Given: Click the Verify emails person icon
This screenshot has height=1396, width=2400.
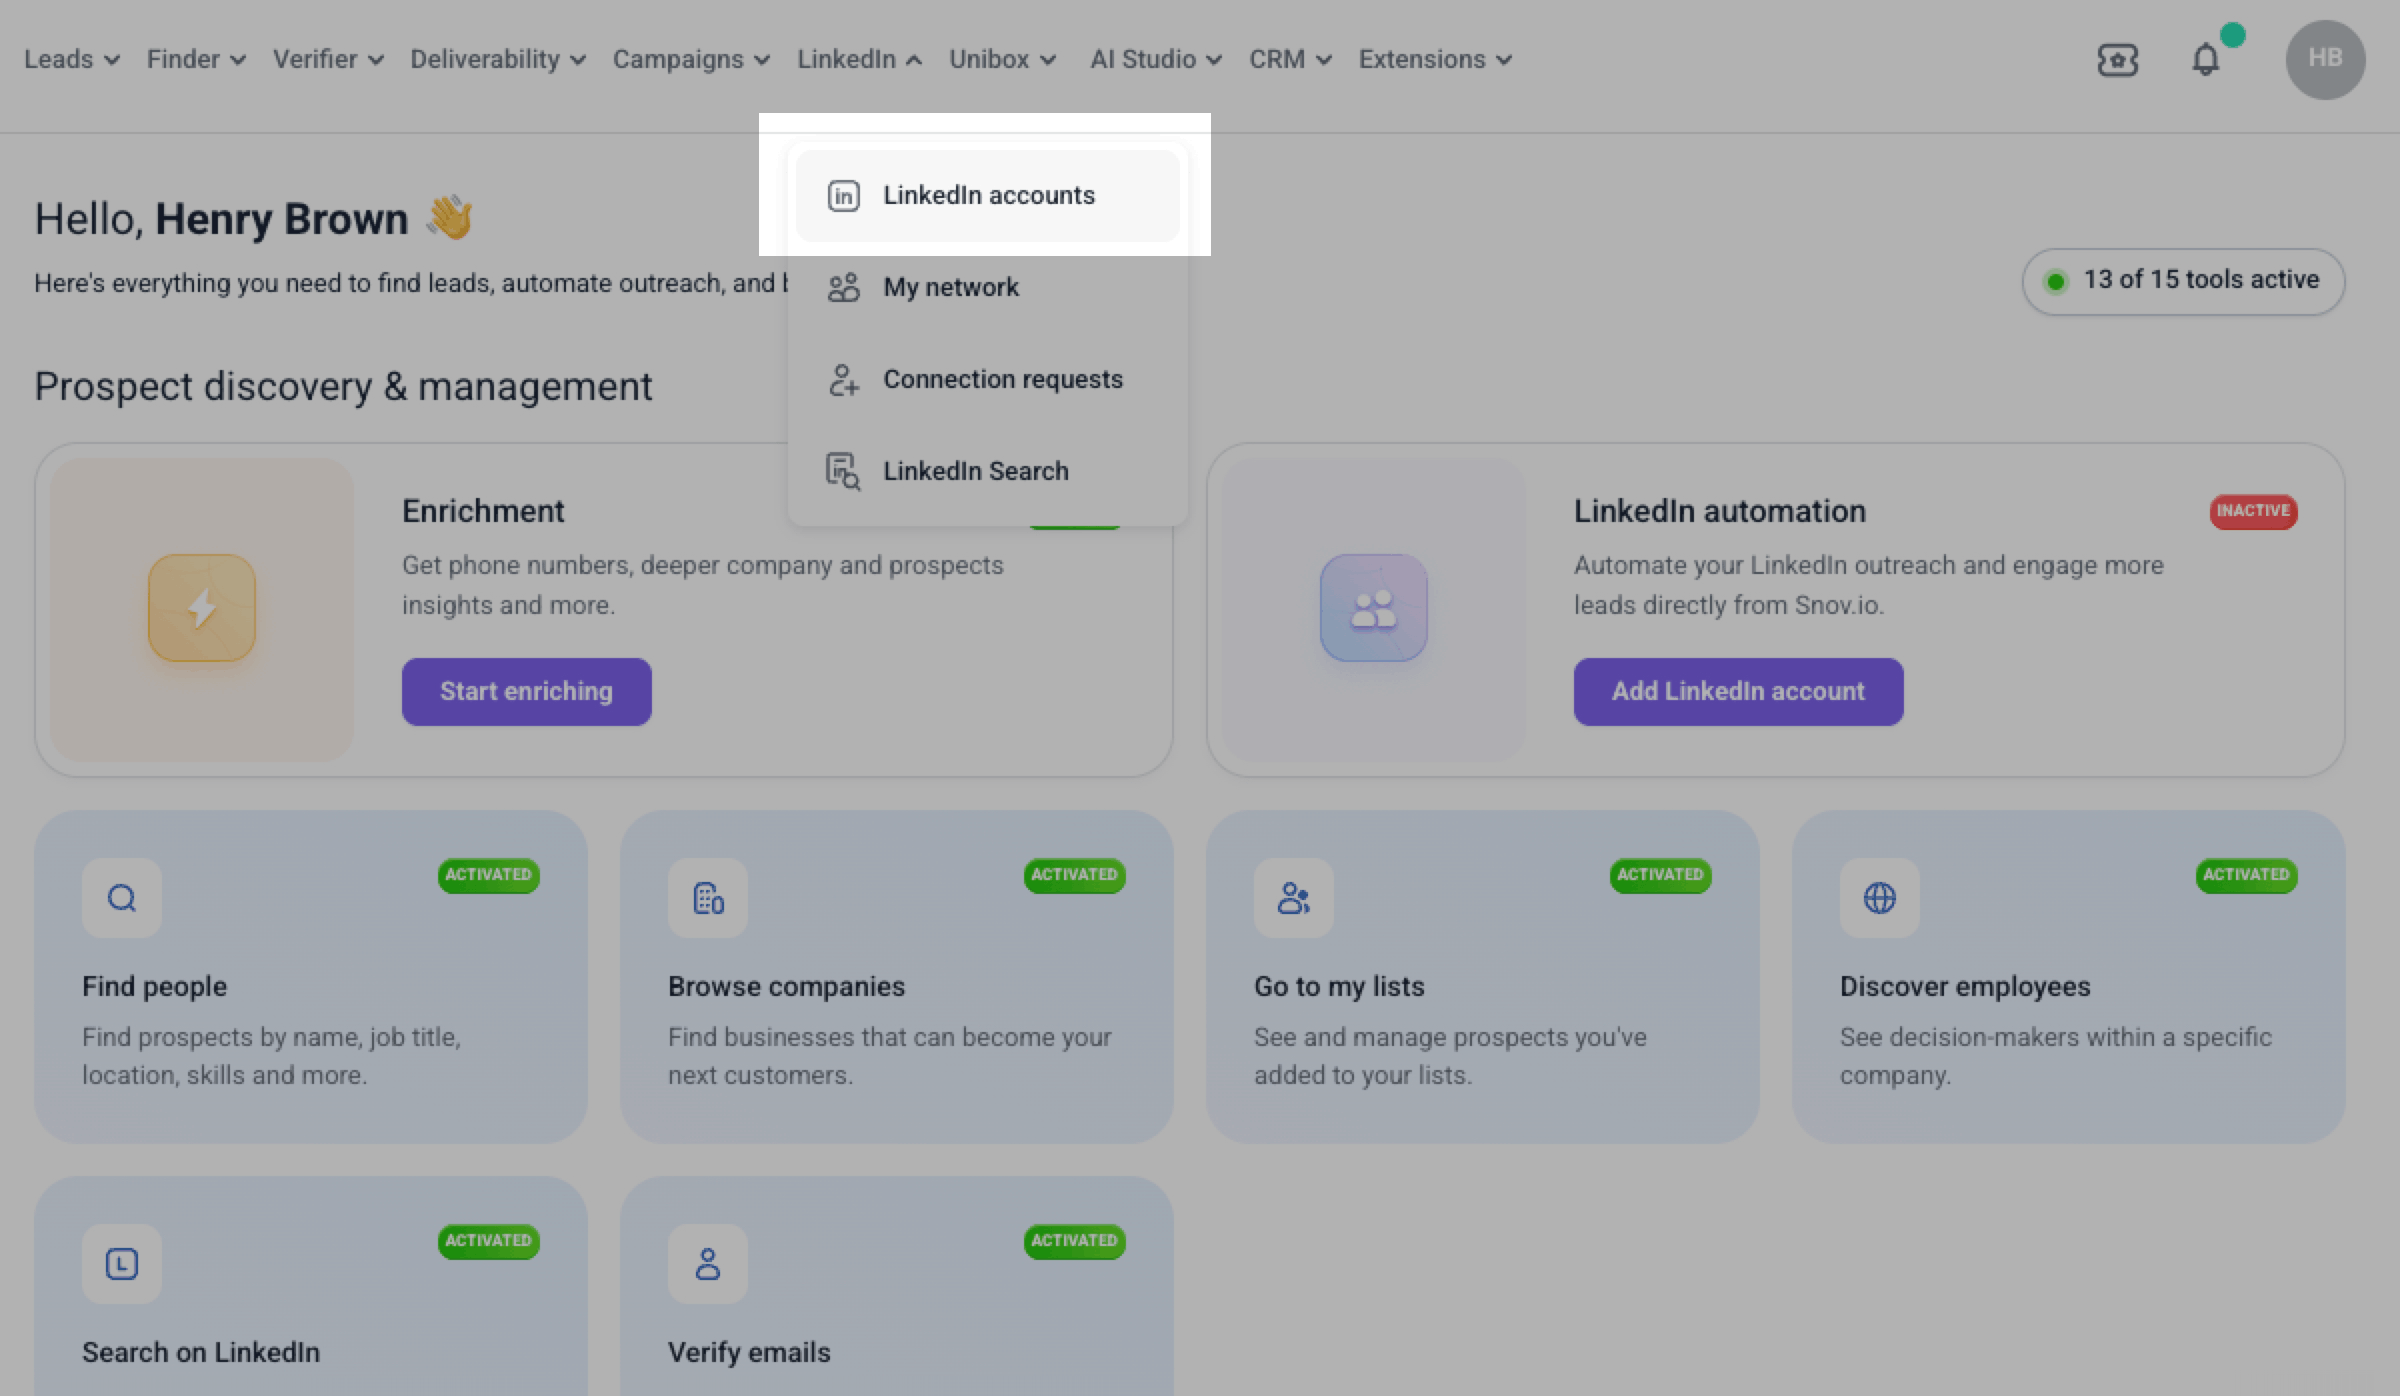Looking at the screenshot, I should pyautogui.click(x=708, y=1264).
